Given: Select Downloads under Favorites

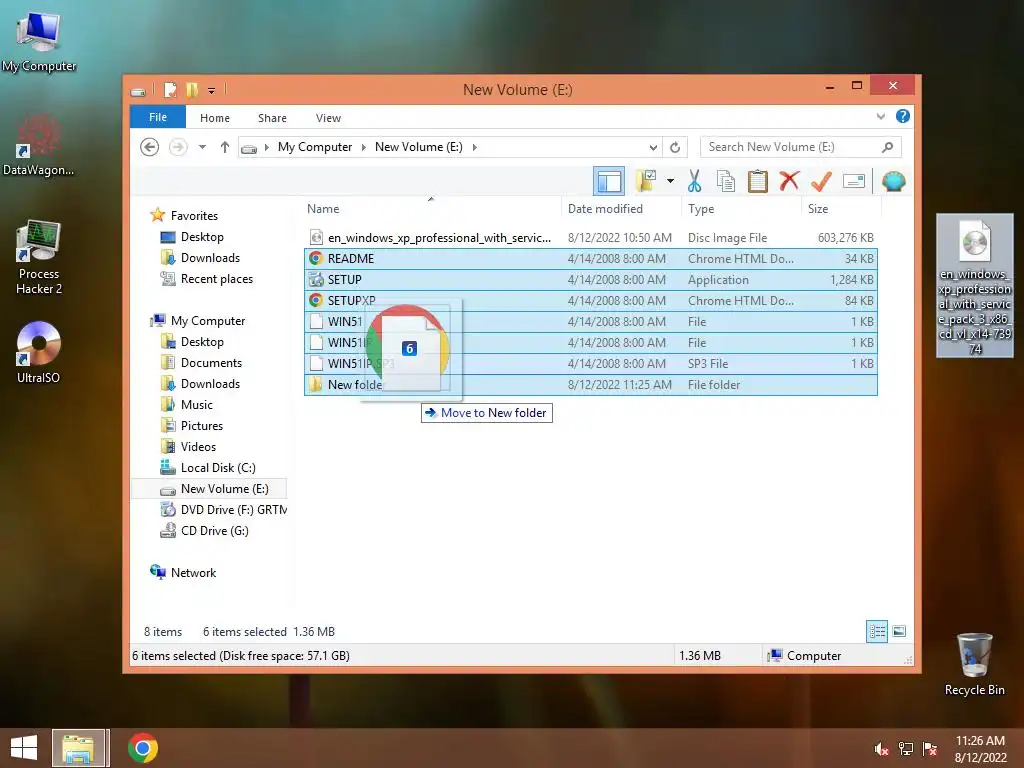Looking at the screenshot, I should point(210,258).
